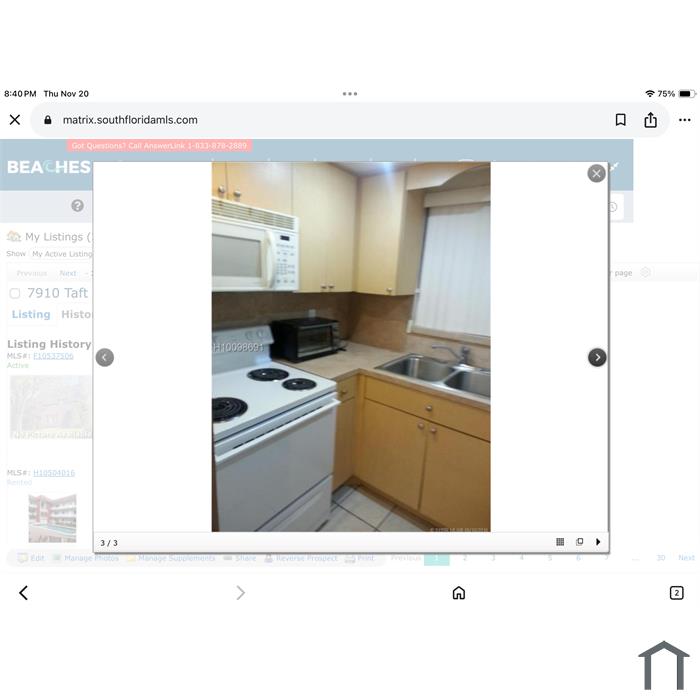
Task: Navigate back in the browser
Action: click(23, 593)
